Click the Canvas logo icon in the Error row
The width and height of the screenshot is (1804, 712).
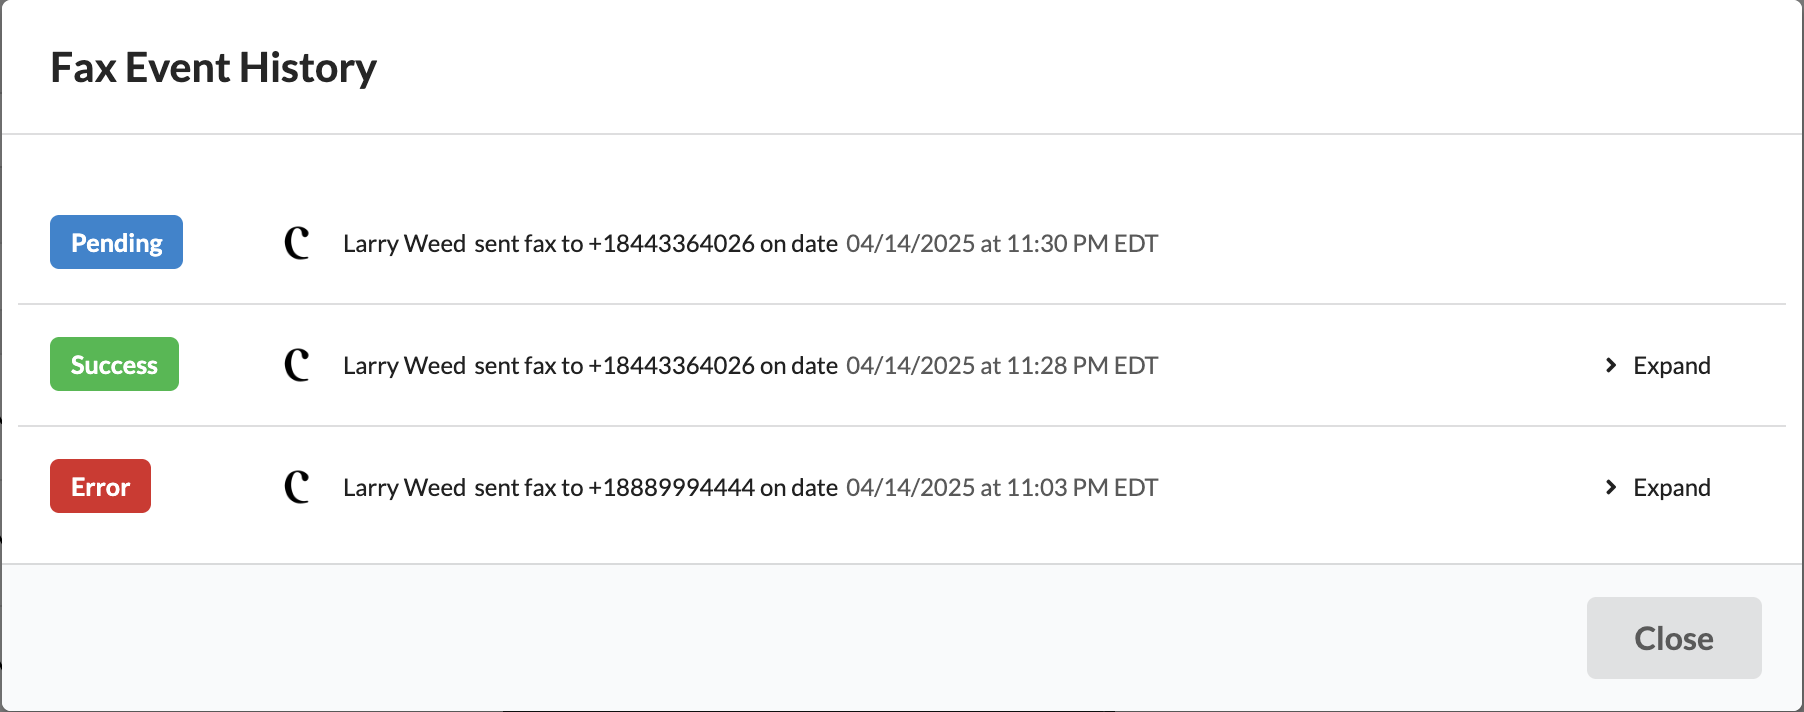[296, 487]
